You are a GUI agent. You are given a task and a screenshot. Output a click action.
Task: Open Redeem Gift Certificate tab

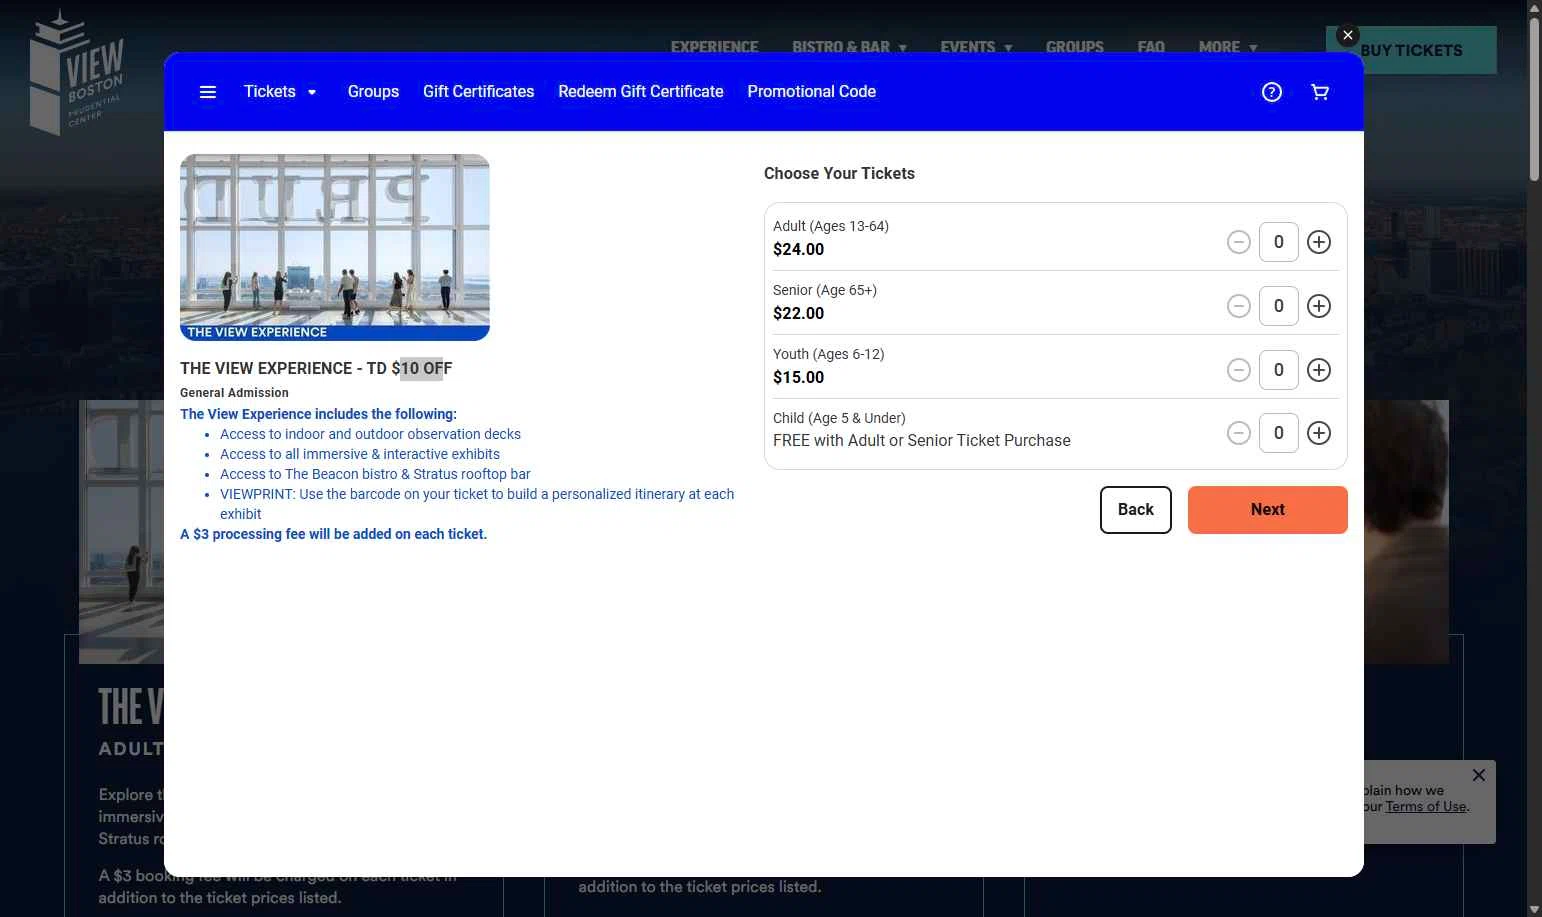coord(641,92)
